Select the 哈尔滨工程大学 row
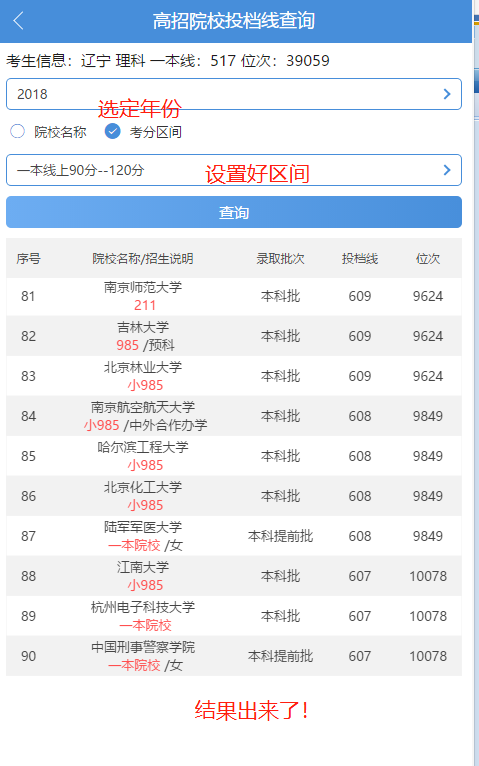Viewport: 479px width, 766px height. (234, 456)
